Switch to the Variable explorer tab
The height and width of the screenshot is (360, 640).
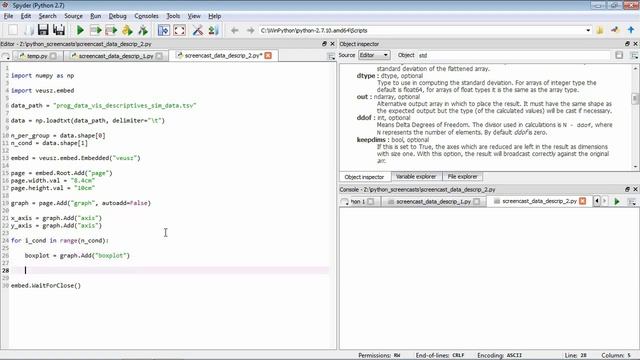click(x=416, y=176)
